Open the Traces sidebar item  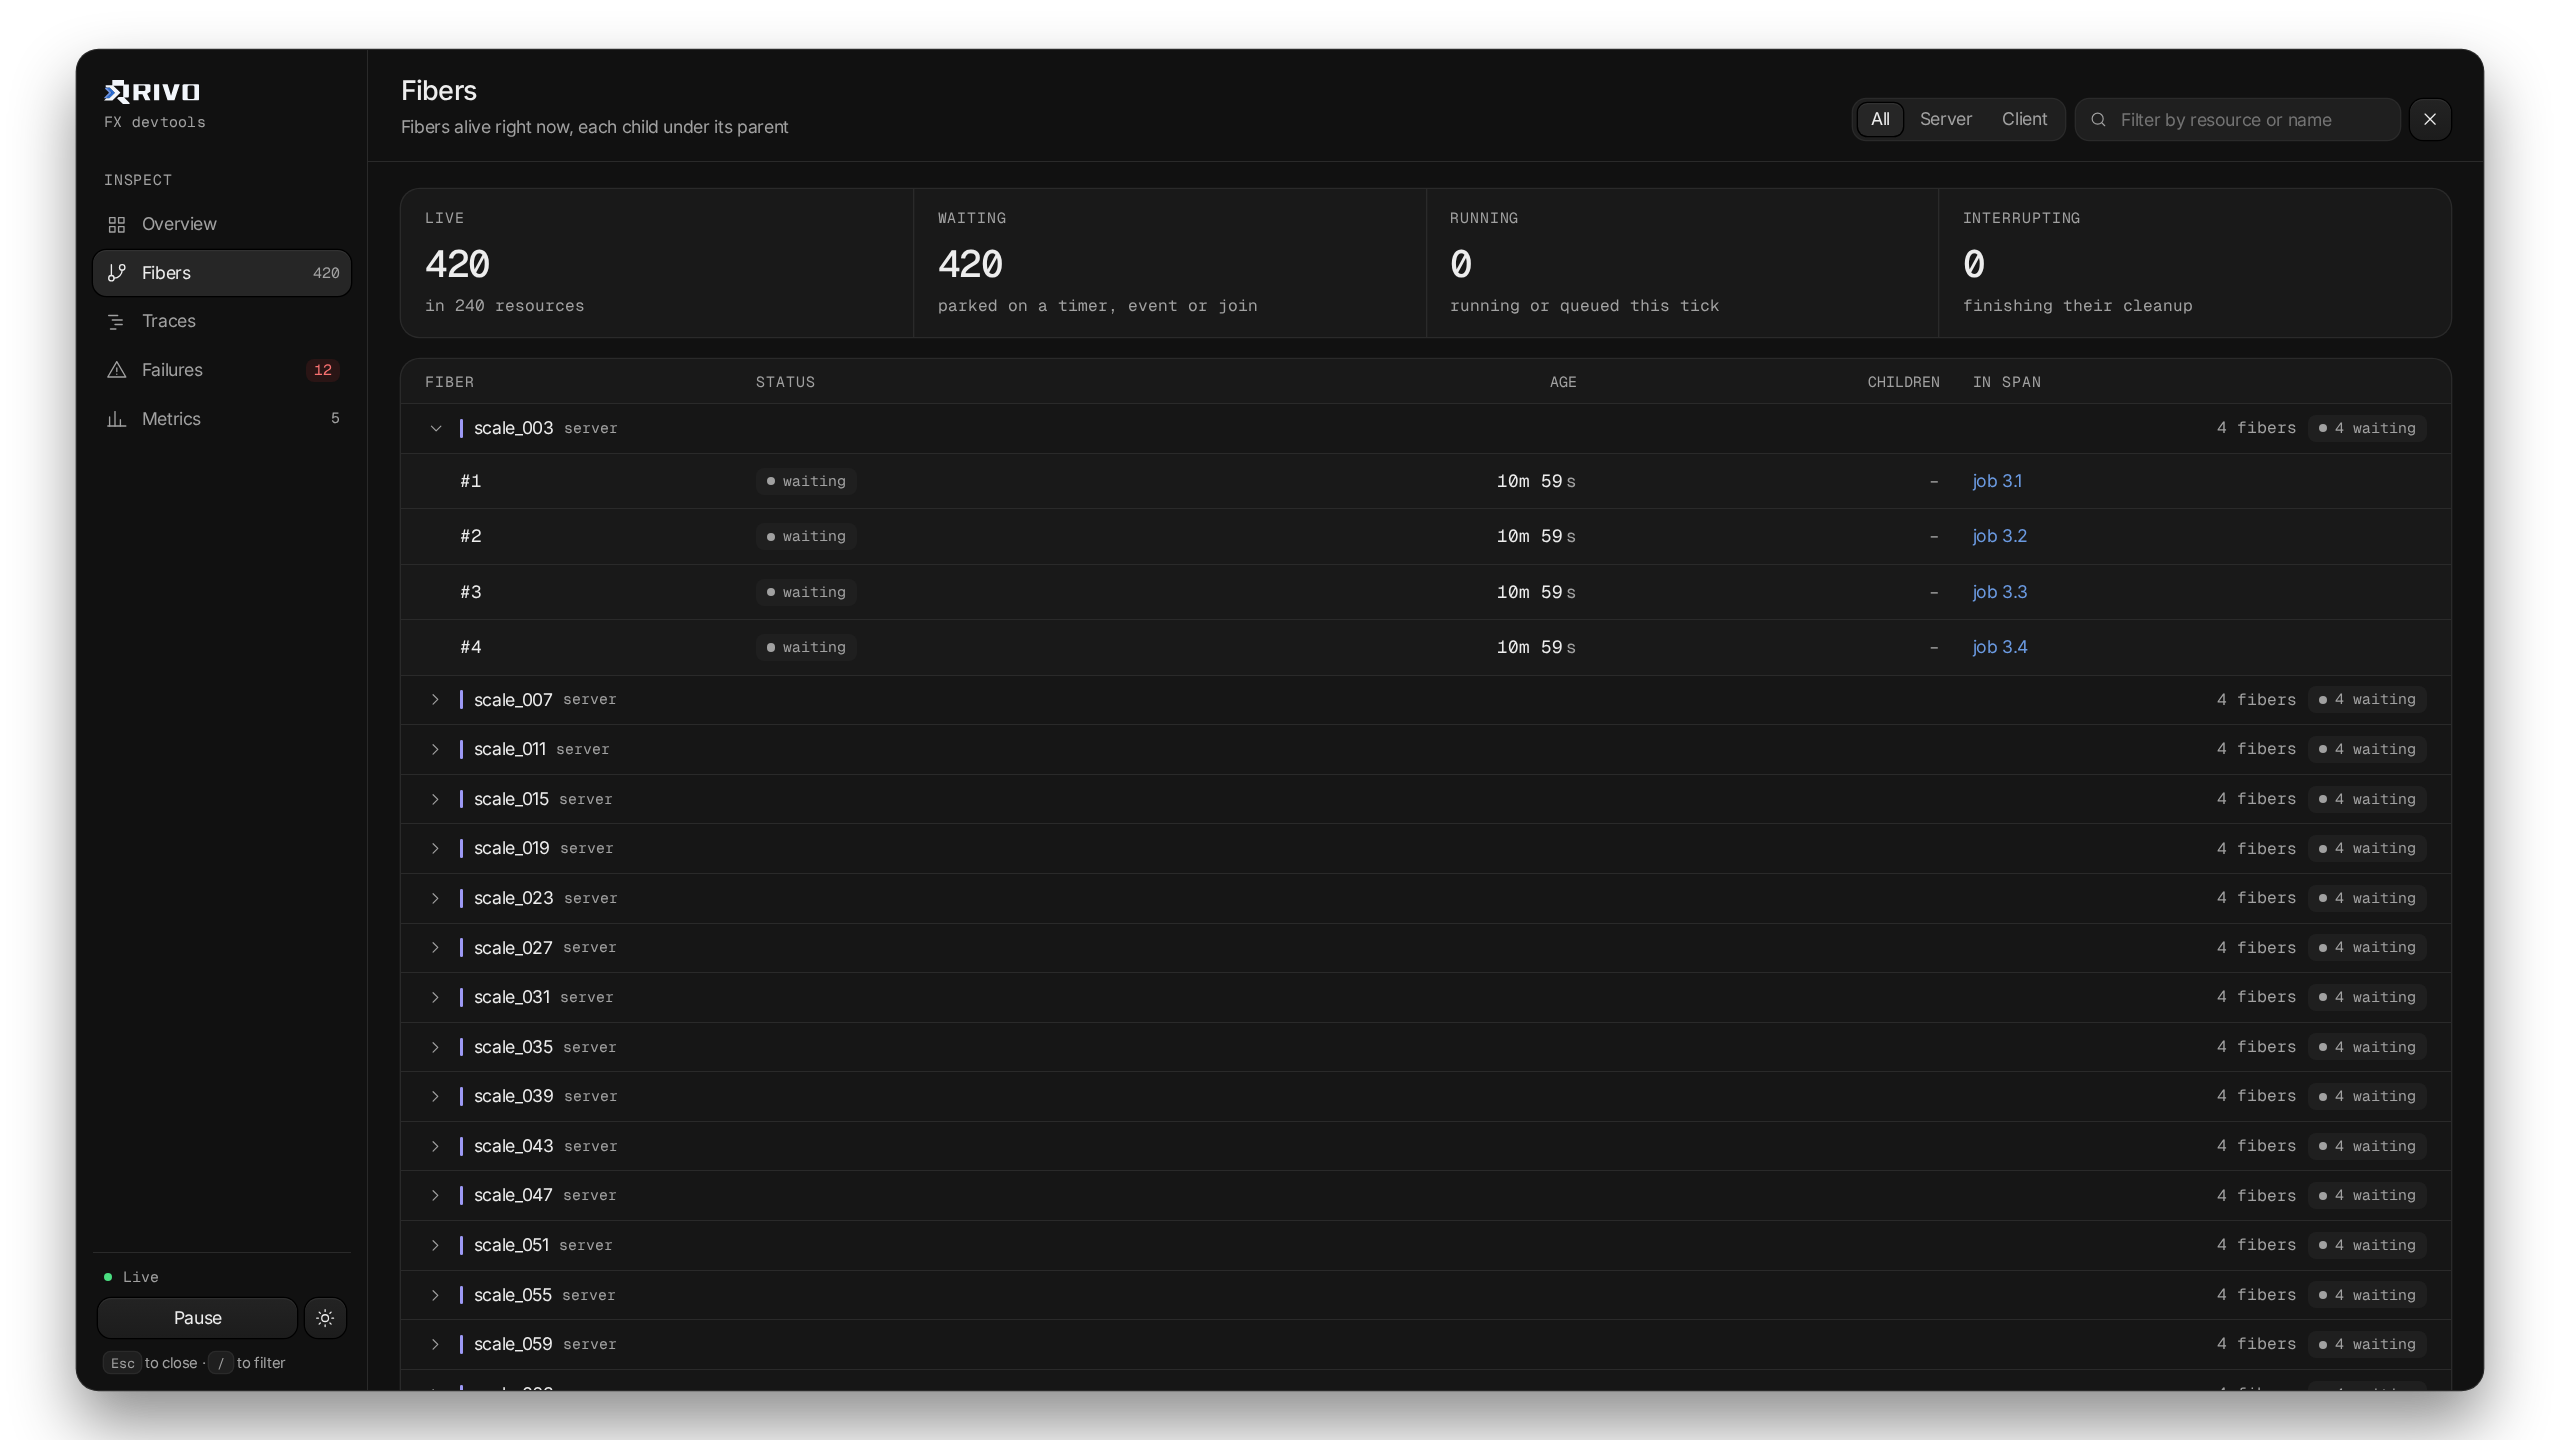click(x=222, y=321)
